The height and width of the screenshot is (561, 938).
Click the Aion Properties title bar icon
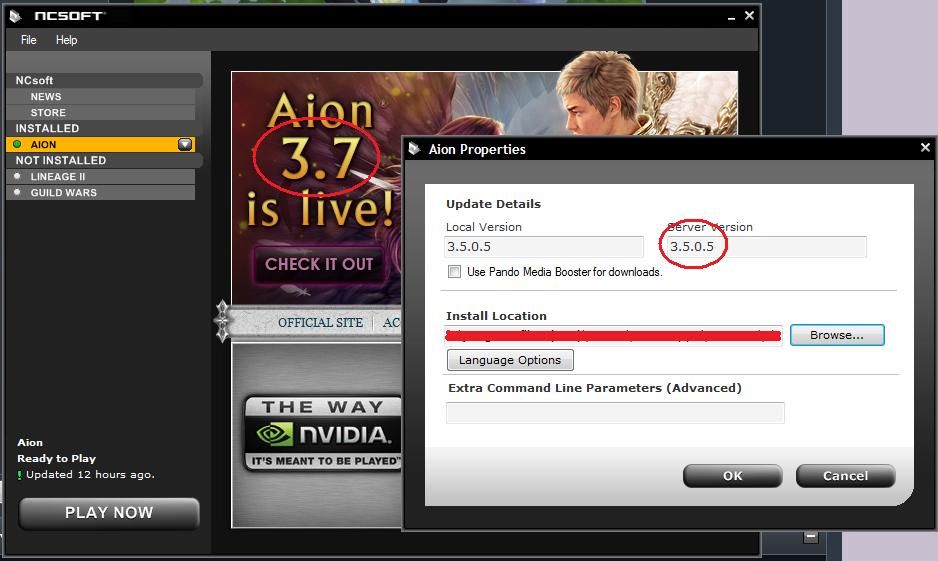pyautogui.click(x=414, y=148)
